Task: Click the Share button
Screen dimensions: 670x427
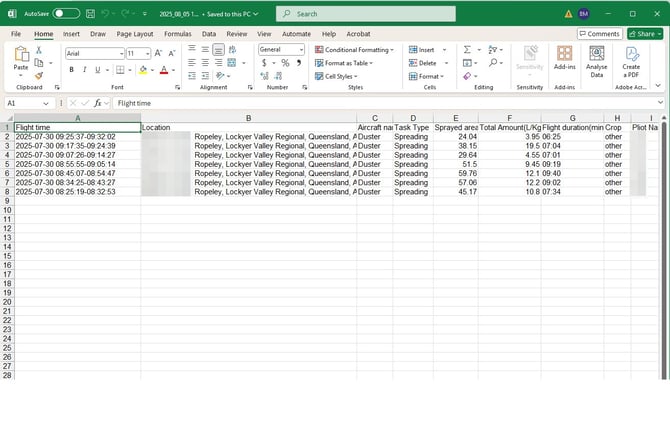Action: [x=646, y=34]
